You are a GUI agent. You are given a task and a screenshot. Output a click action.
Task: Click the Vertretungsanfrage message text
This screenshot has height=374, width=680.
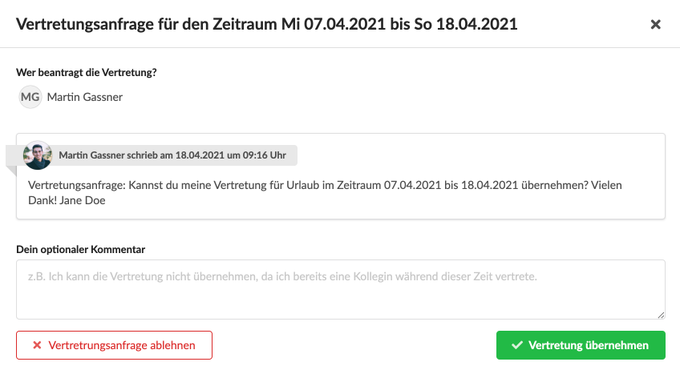[325, 193]
